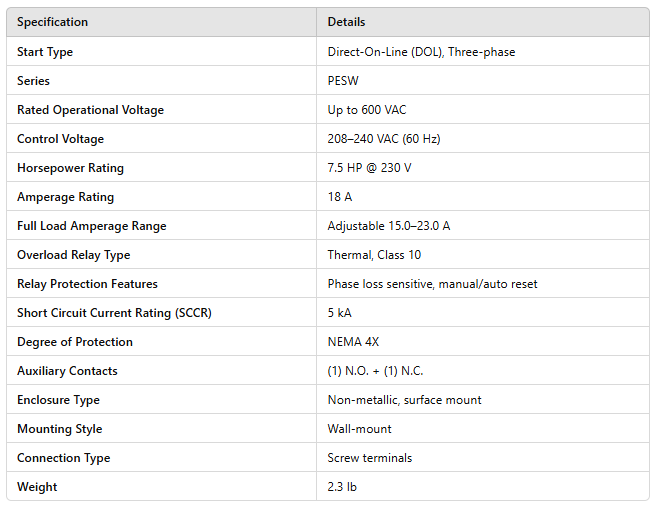
Task: Click Non-metallic, surface mount enclosure value
Action: click(404, 400)
